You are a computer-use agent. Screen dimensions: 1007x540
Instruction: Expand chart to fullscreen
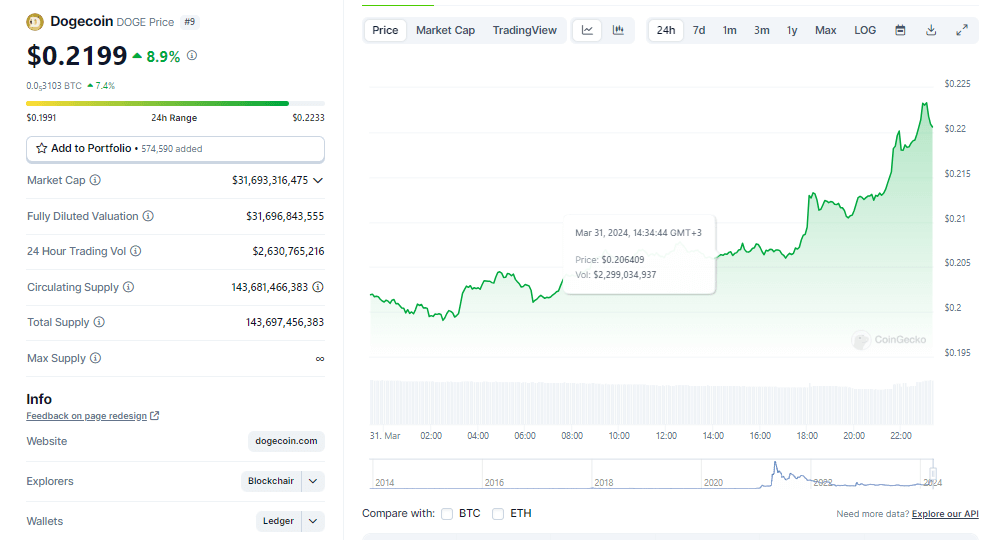click(962, 30)
